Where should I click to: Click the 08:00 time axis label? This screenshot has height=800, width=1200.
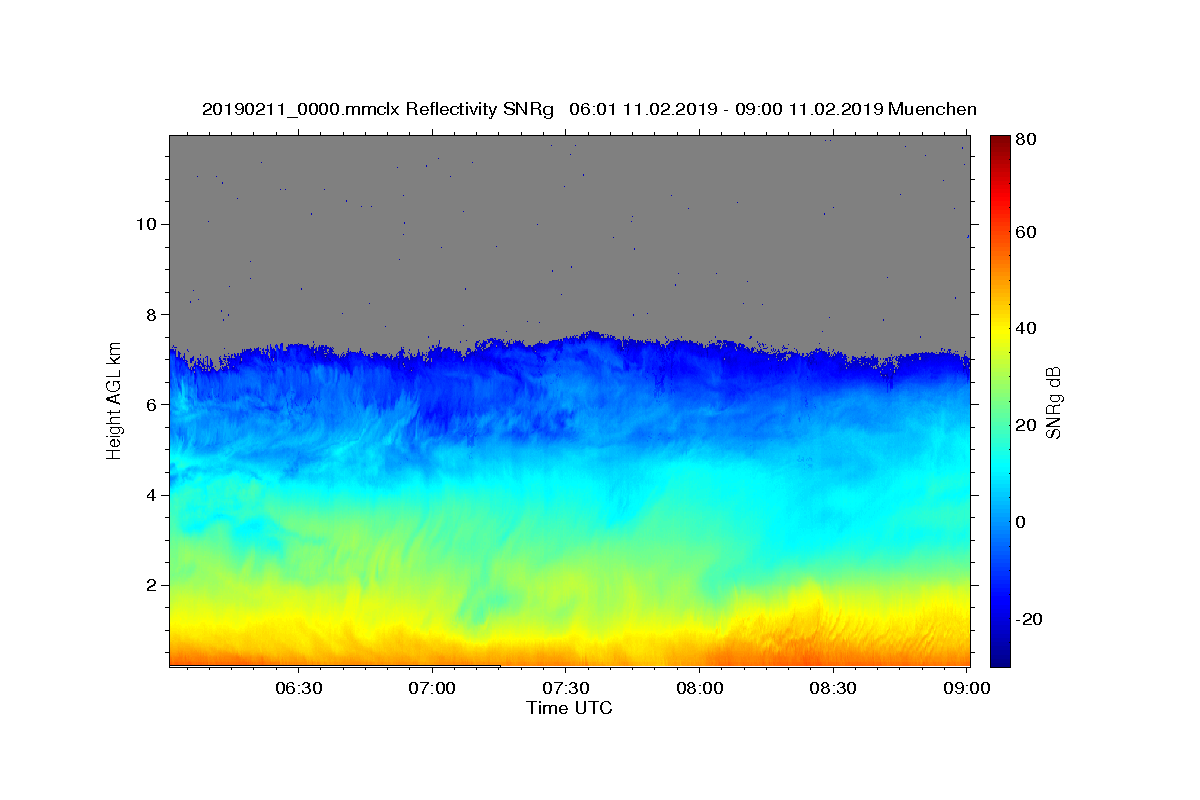click(700, 689)
